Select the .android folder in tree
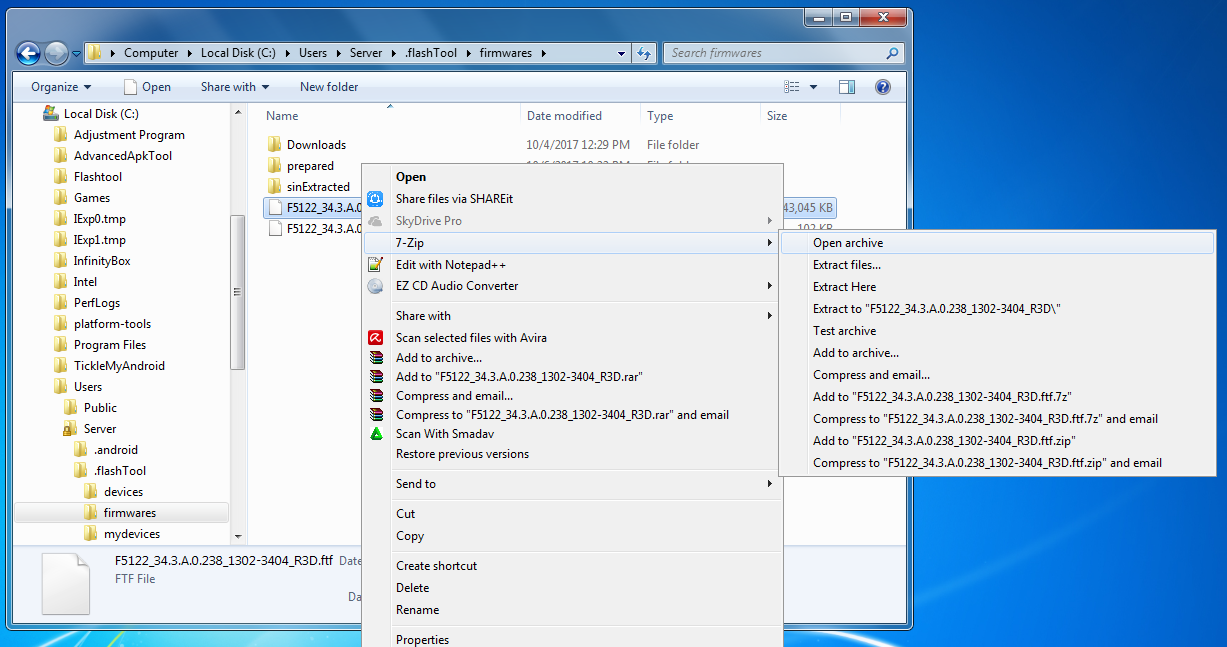Viewport: 1227px width, 647px height. 116,450
